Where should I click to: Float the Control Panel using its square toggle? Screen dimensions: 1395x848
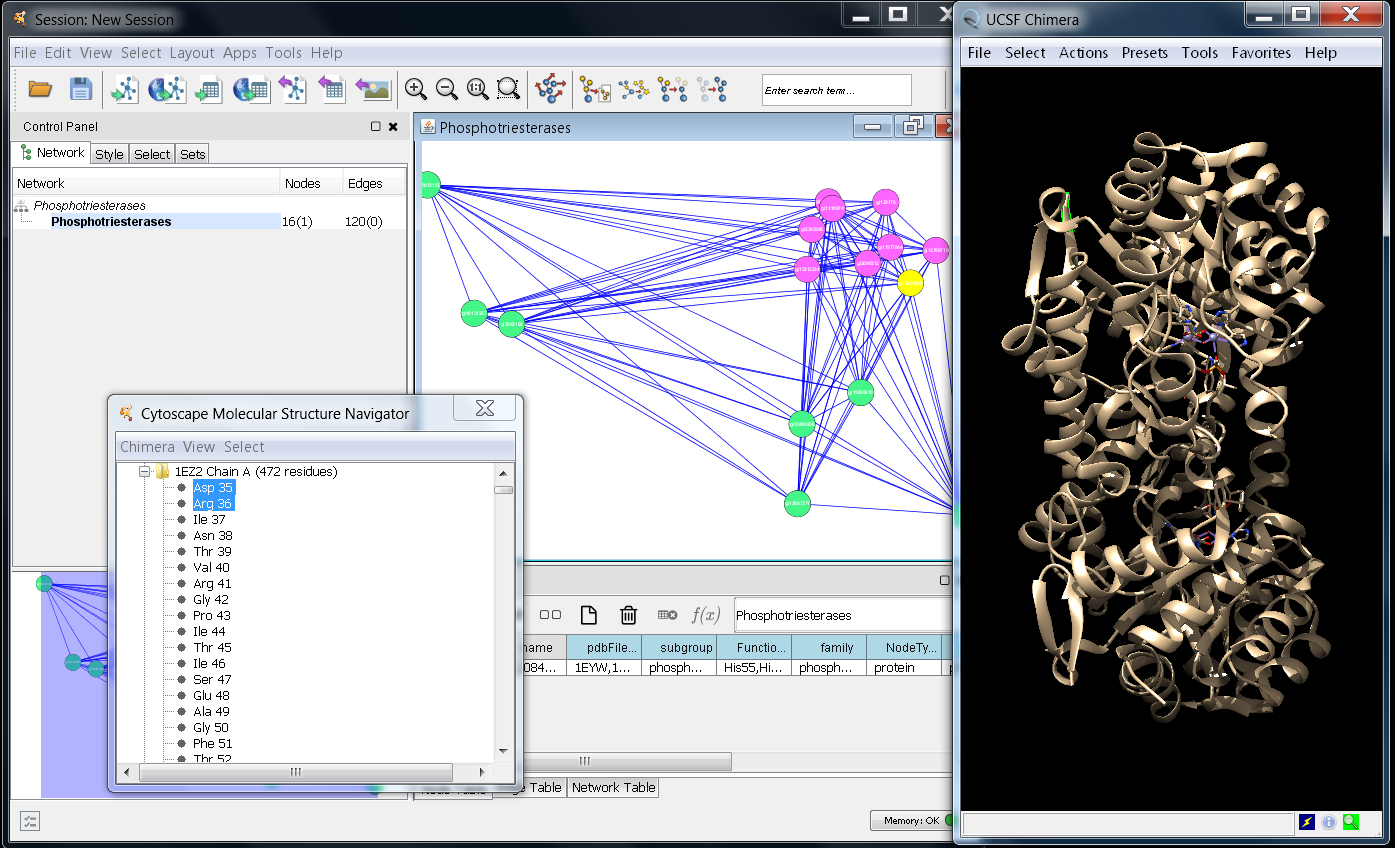375,127
